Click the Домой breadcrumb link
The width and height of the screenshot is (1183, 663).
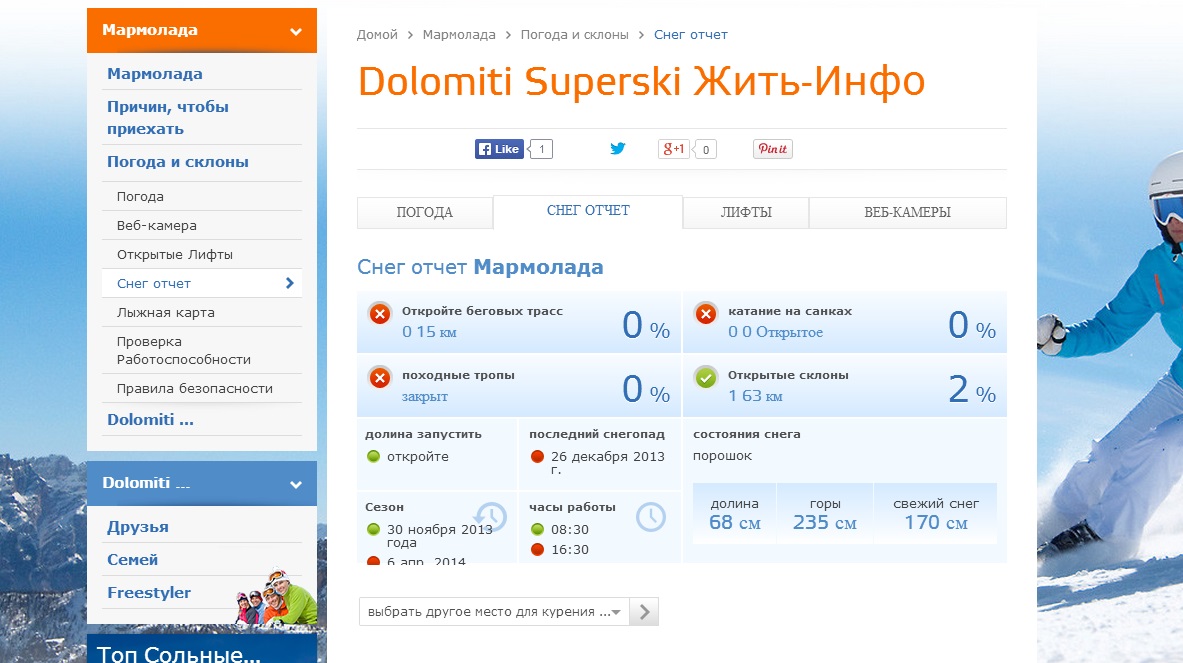(x=377, y=35)
